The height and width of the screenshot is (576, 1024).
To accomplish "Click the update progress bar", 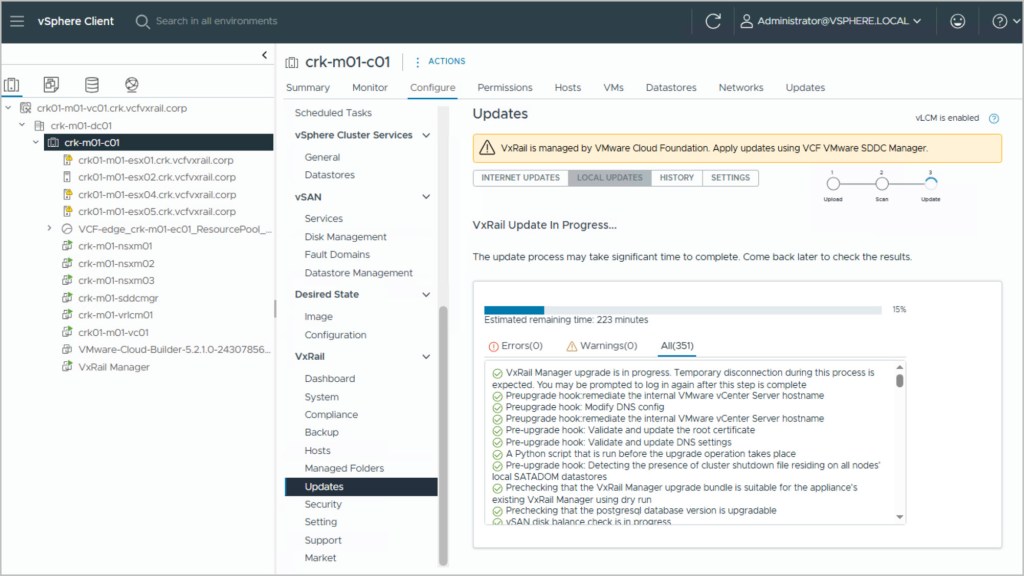I will 682,310.
